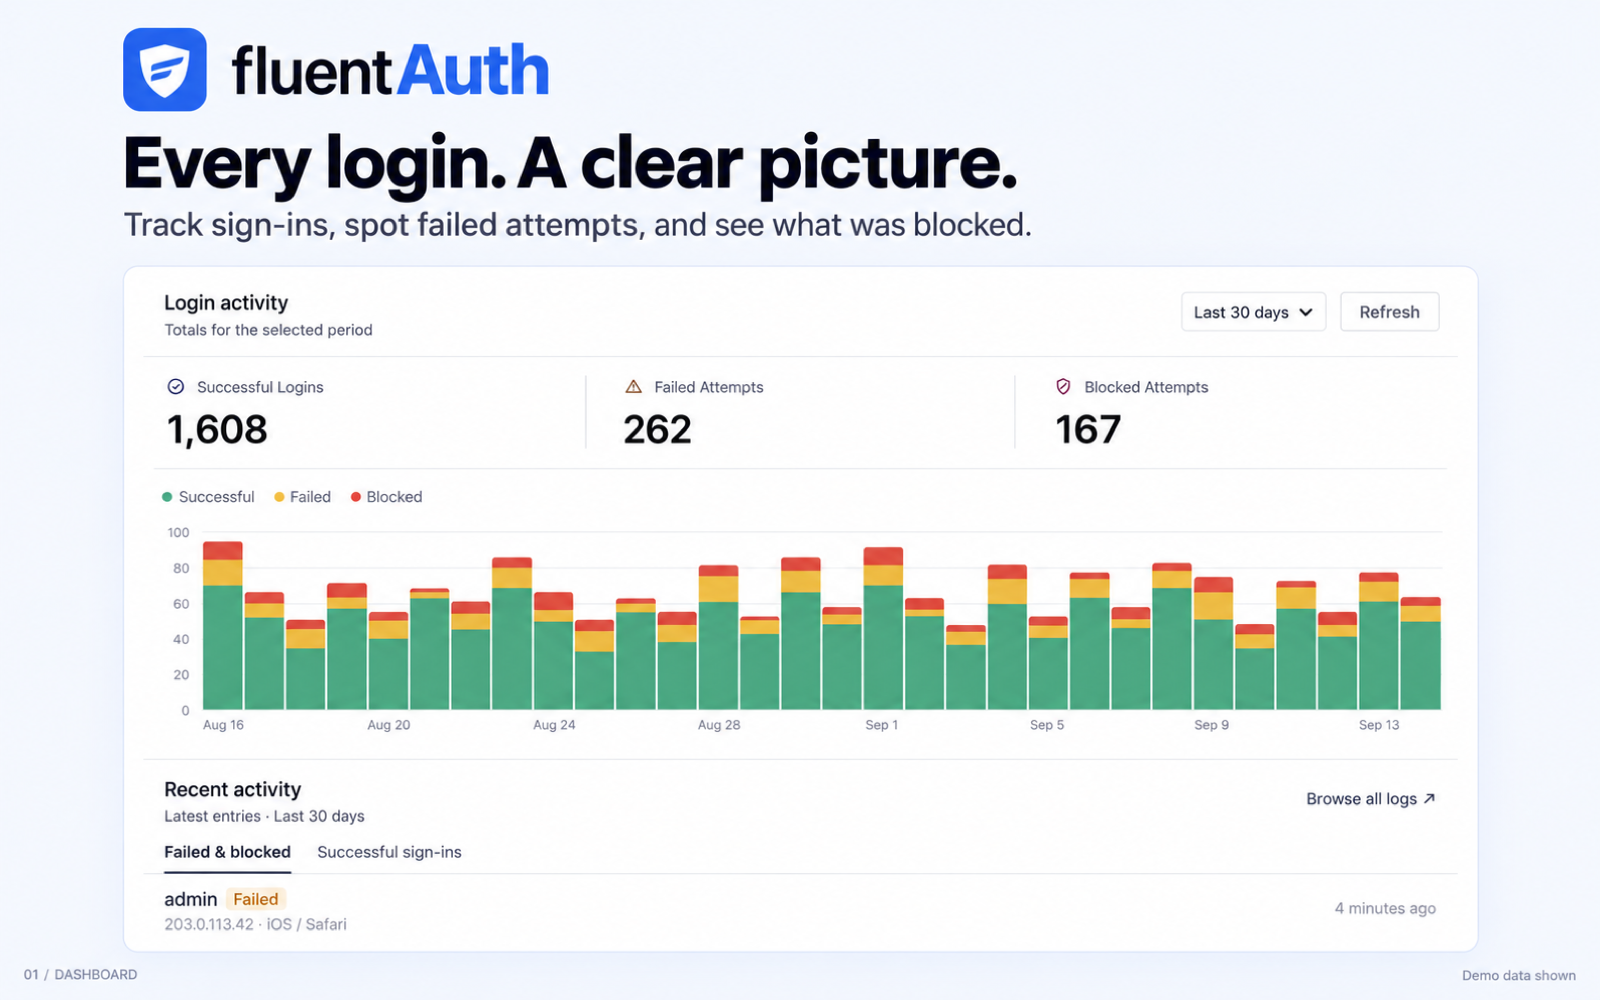The image size is (1600, 1000).
Task: Click the 100 value on the y-axis
Action: (x=178, y=532)
